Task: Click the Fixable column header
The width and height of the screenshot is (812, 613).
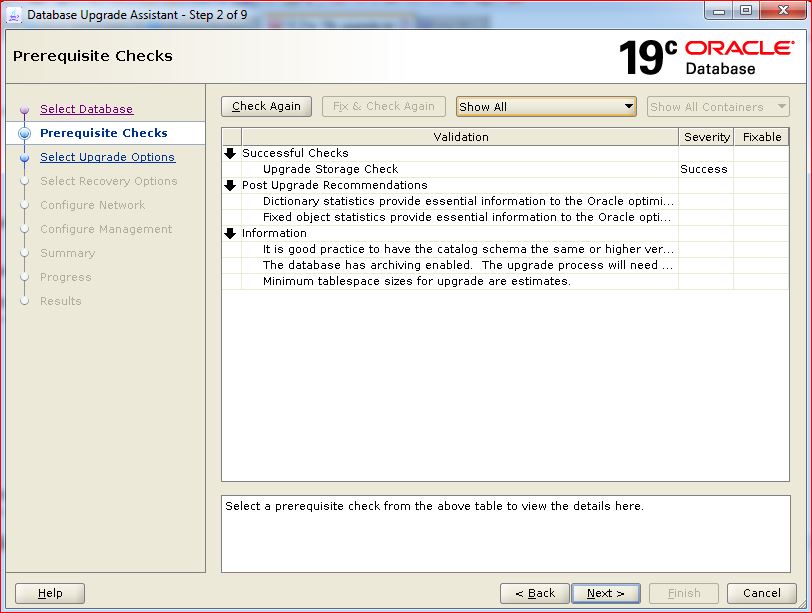Action: [762, 137]
